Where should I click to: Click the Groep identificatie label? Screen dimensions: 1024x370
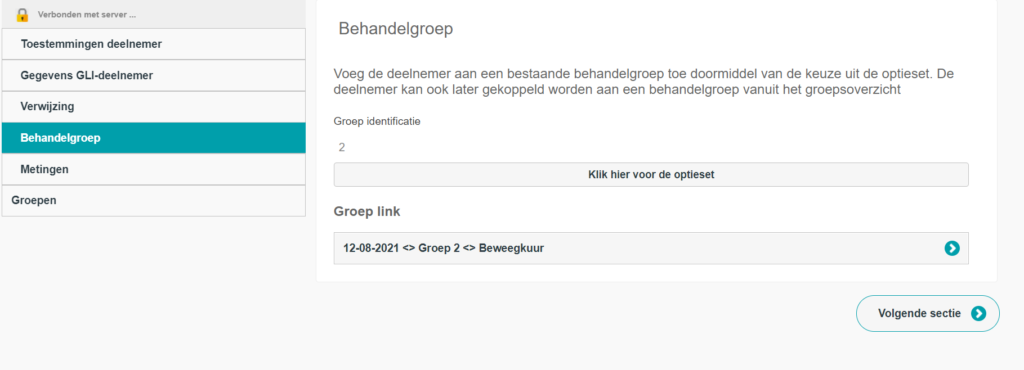pyautogui.click(x=377, y=121)
